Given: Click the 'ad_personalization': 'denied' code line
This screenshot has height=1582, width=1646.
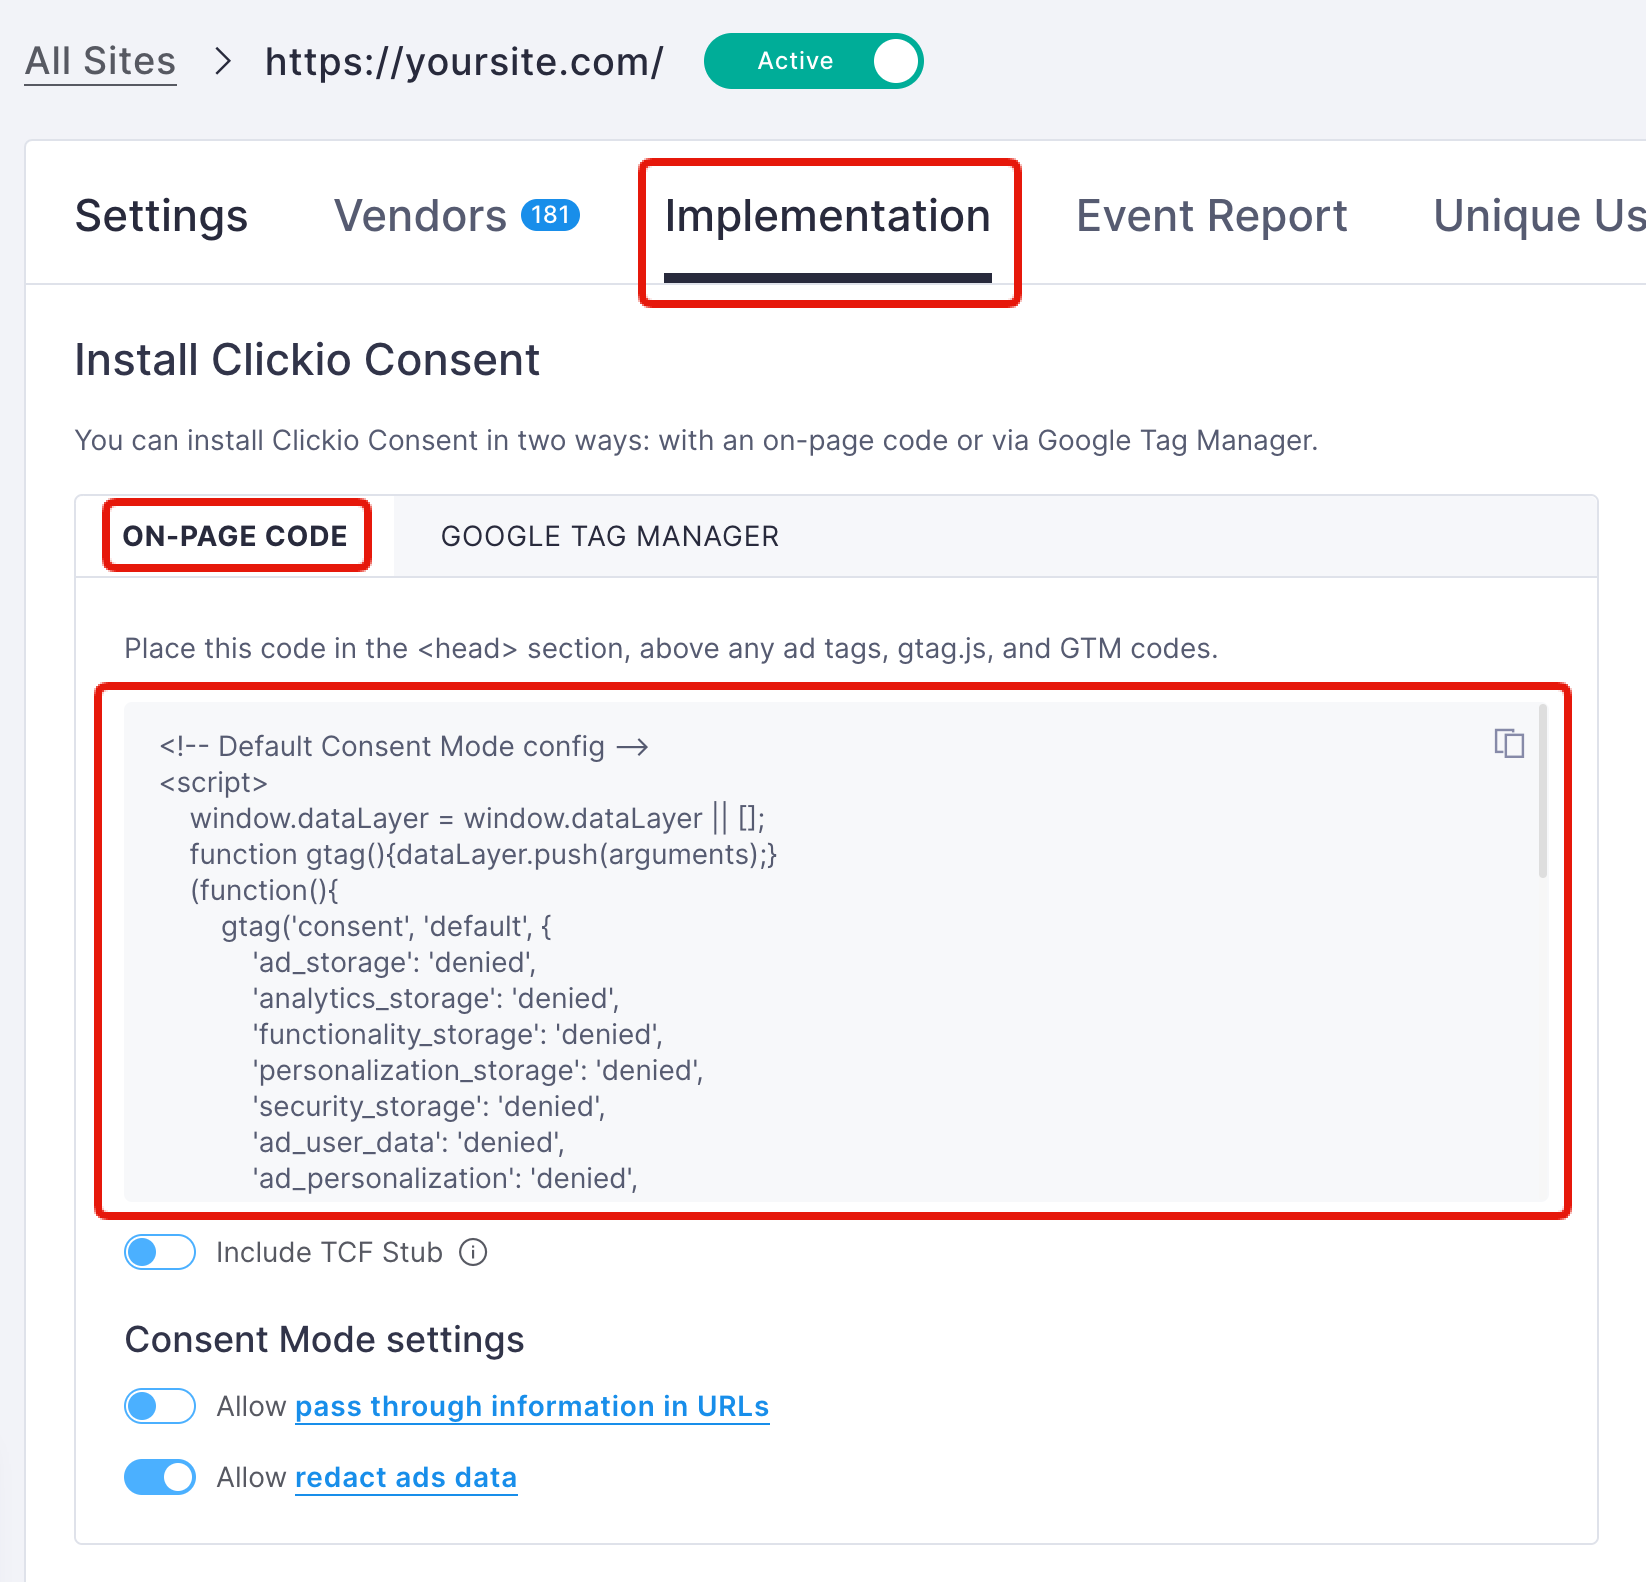Looking at the screenshot, I should point(445,1178).
